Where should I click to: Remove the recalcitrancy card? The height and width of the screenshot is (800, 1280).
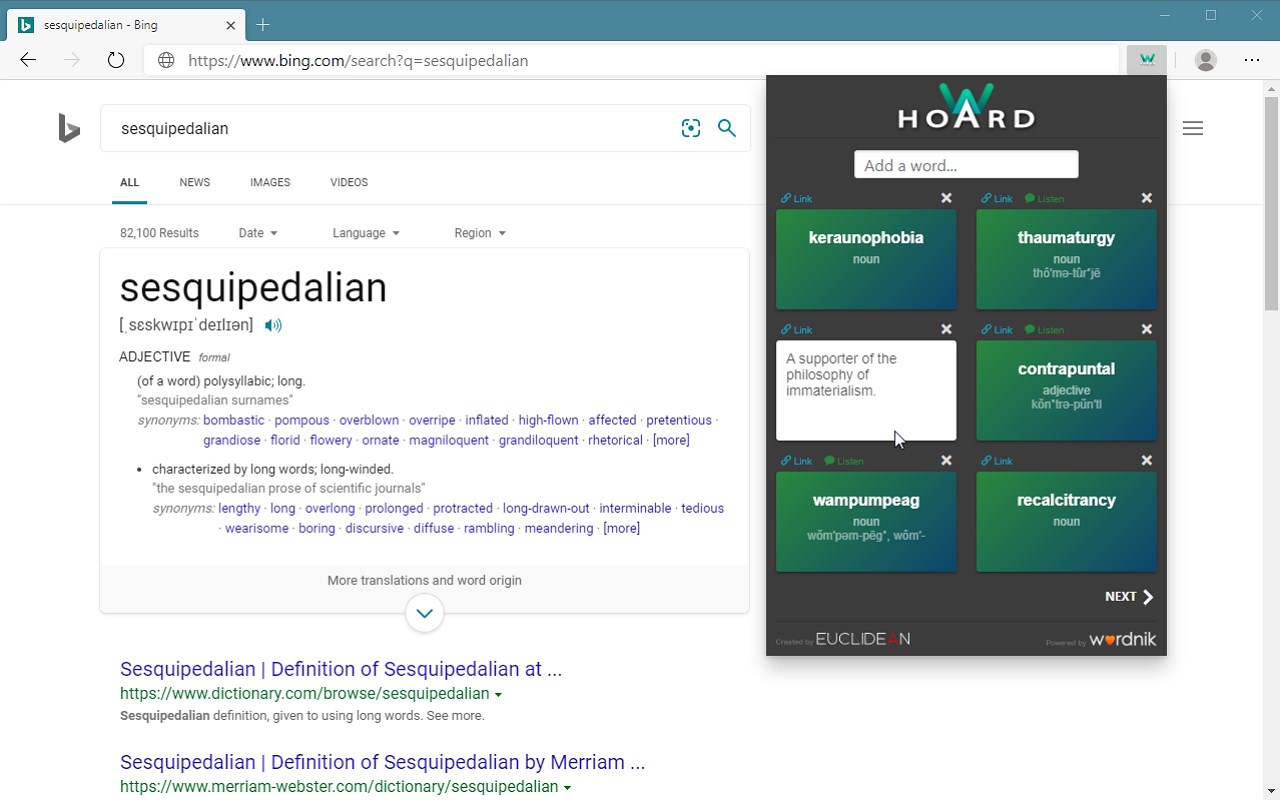(1147, 460)
